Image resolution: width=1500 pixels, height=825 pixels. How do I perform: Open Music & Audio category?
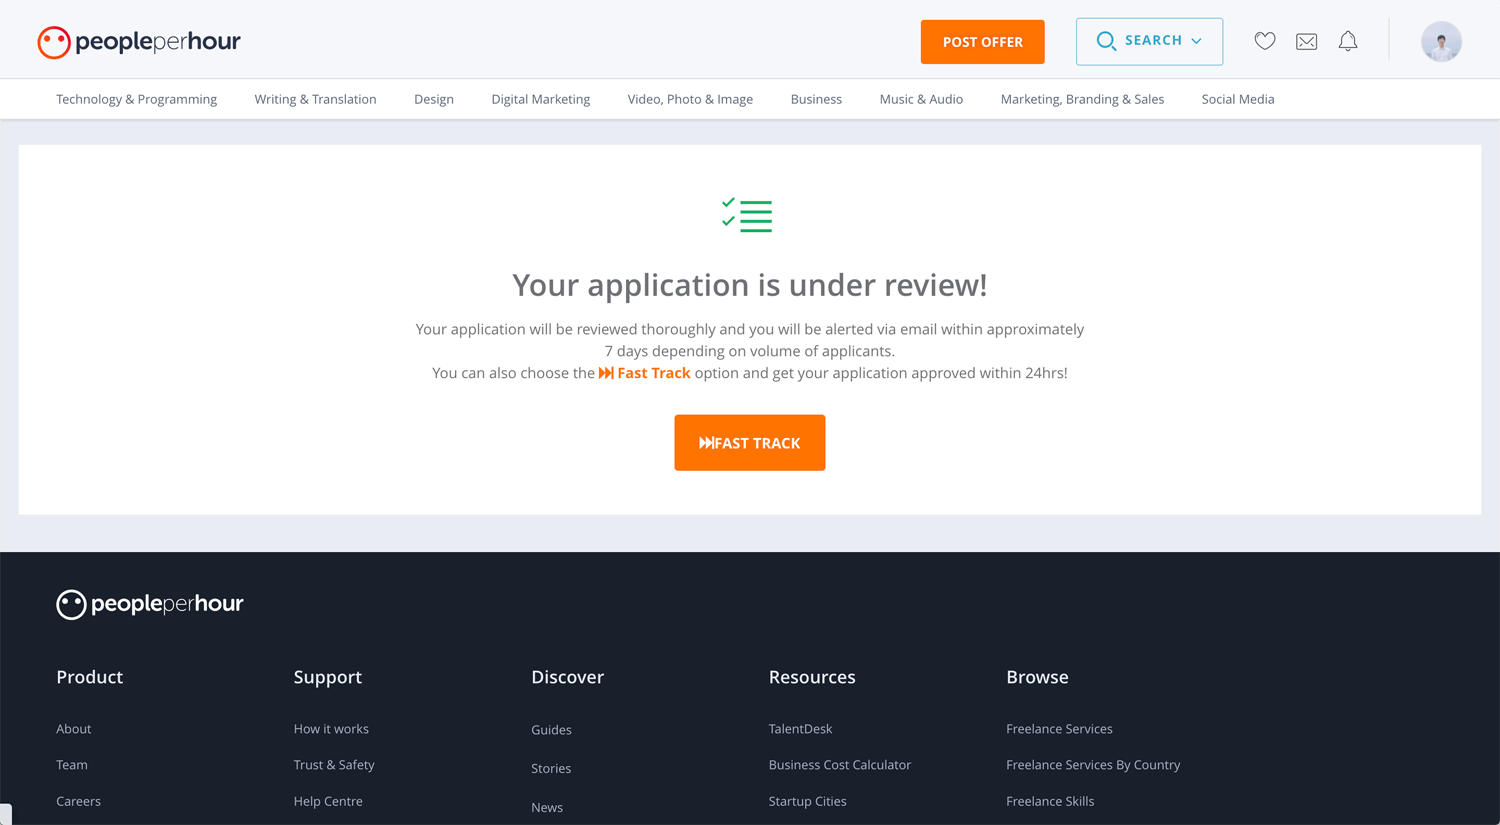pyautogui.click(x=921, y=99)
